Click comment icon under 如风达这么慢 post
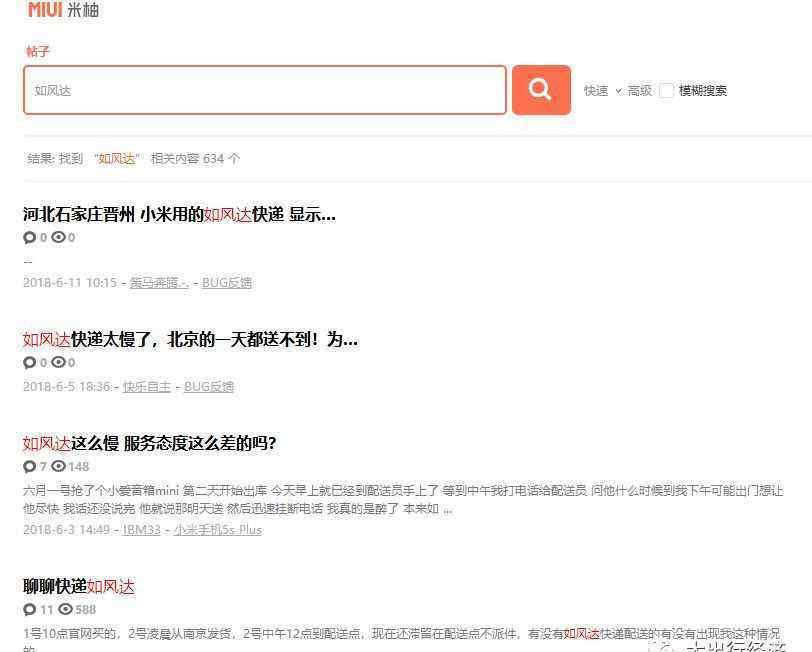 30,467
